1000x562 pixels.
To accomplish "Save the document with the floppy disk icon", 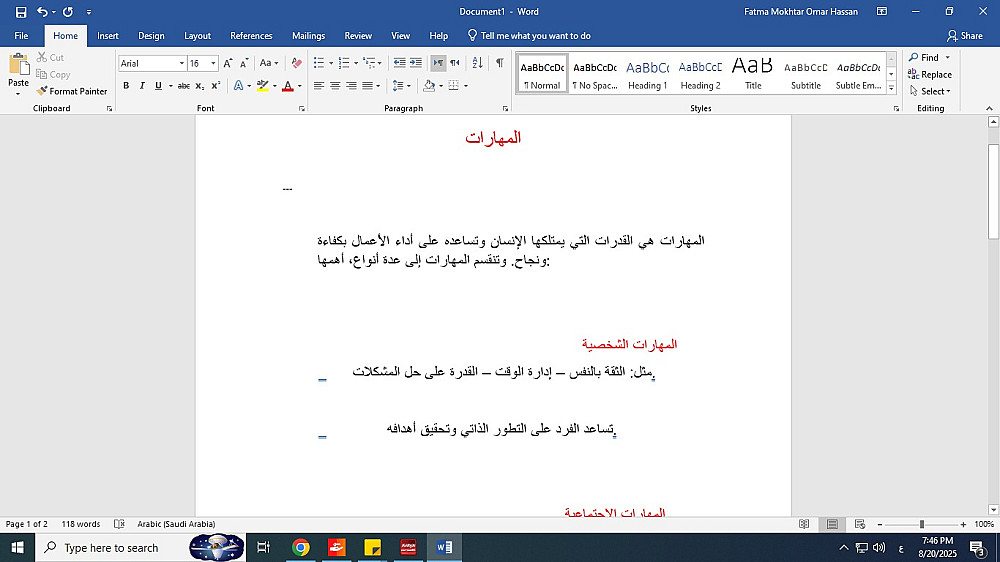I will tap(21, 11).
